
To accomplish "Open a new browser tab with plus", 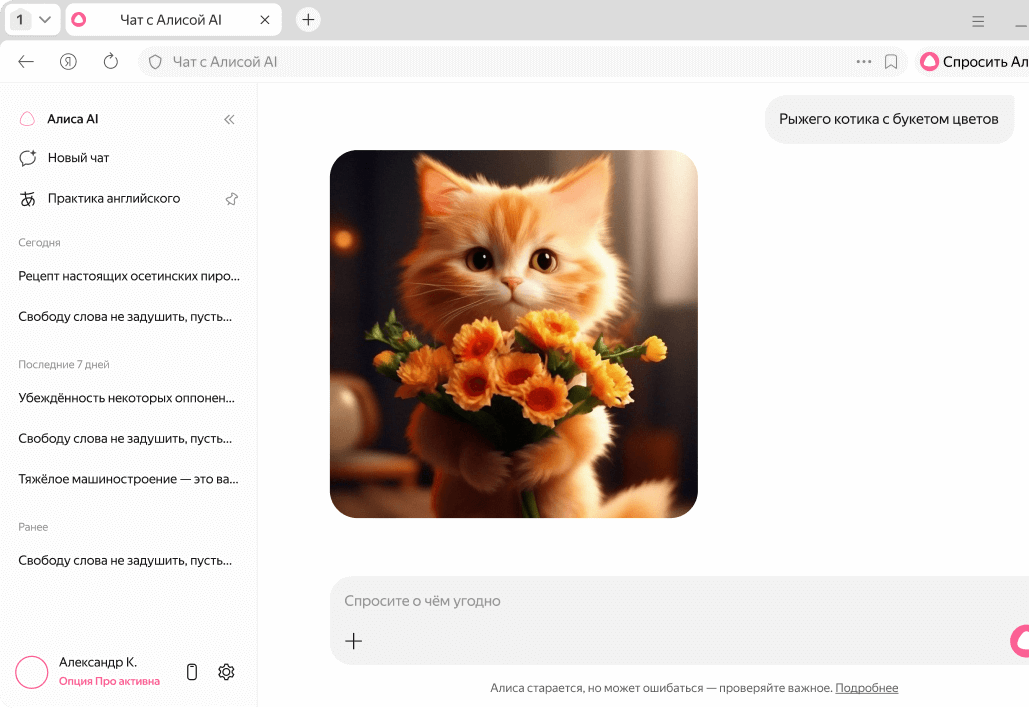I will (308, 20).
